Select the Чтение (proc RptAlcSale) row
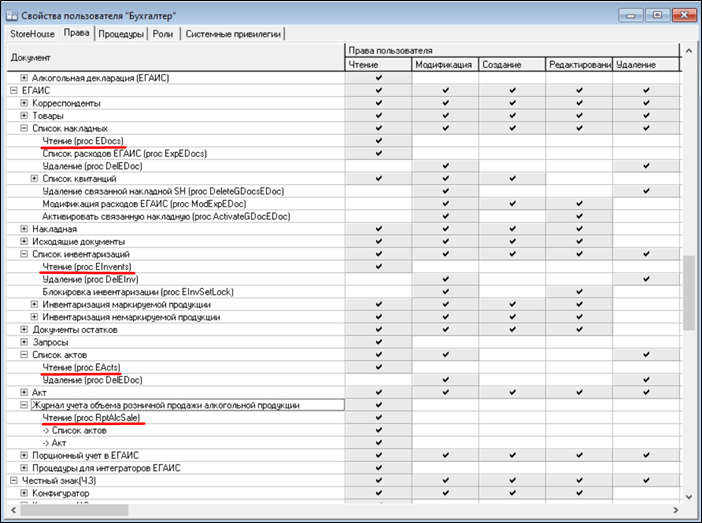Viewport: 702px width, 523px height. pos(91,418)
